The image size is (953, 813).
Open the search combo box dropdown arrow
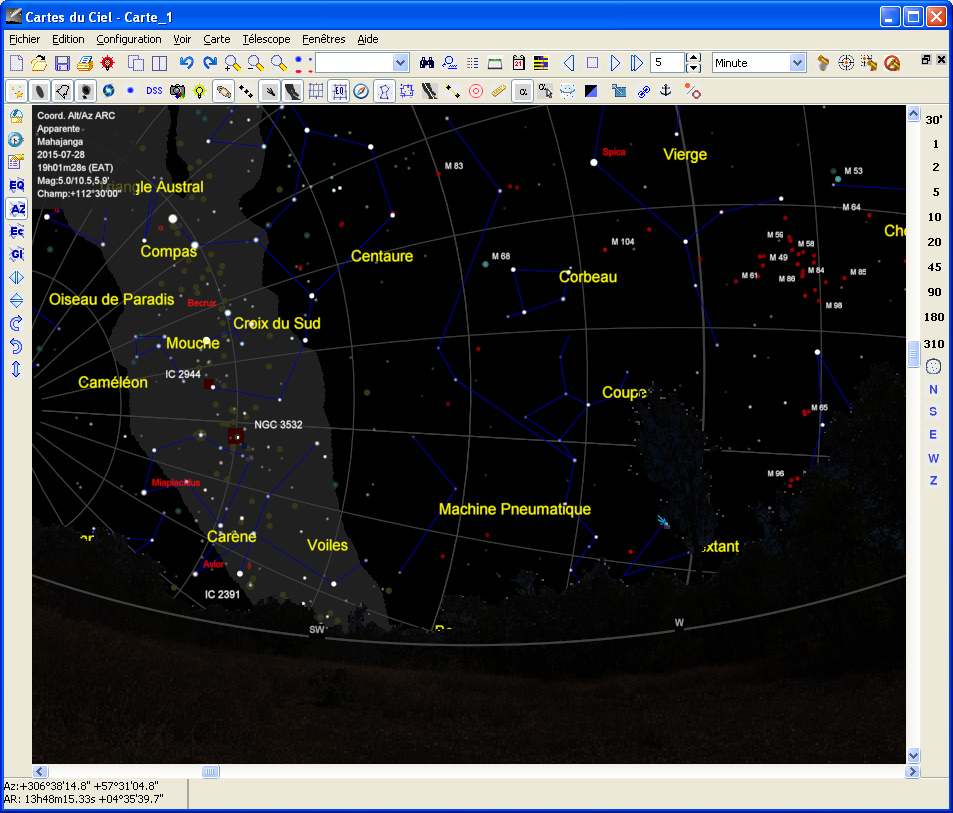400,63
